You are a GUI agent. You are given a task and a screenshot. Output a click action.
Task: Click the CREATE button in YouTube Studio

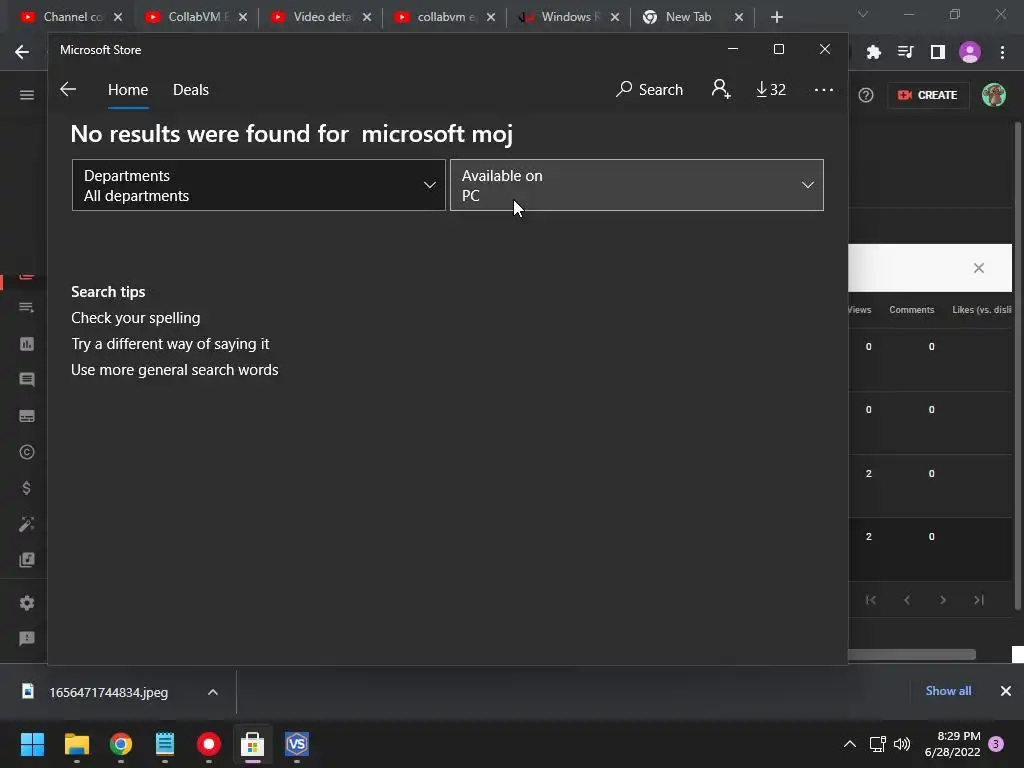coord(927,95)
